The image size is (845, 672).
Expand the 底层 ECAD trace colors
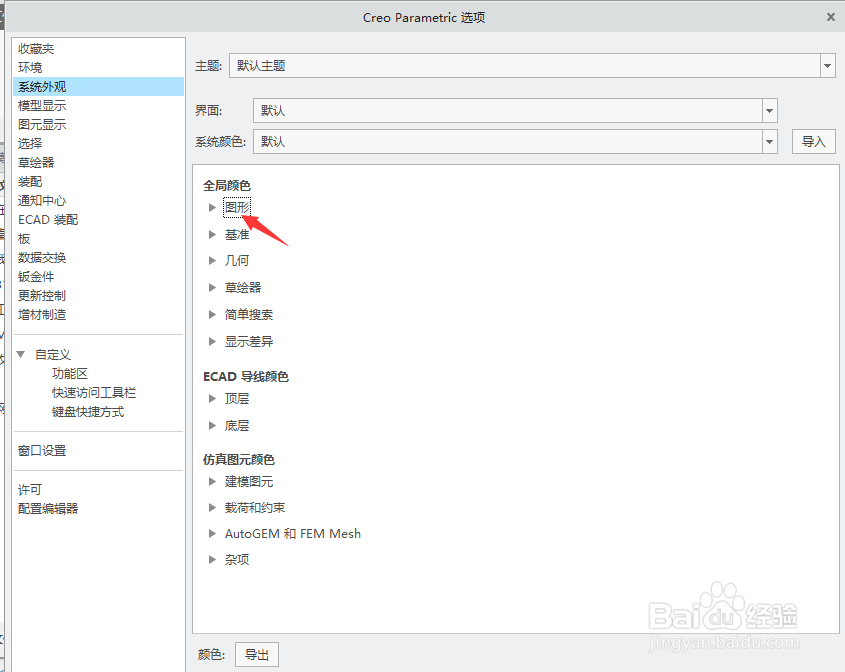pos(212,426)
